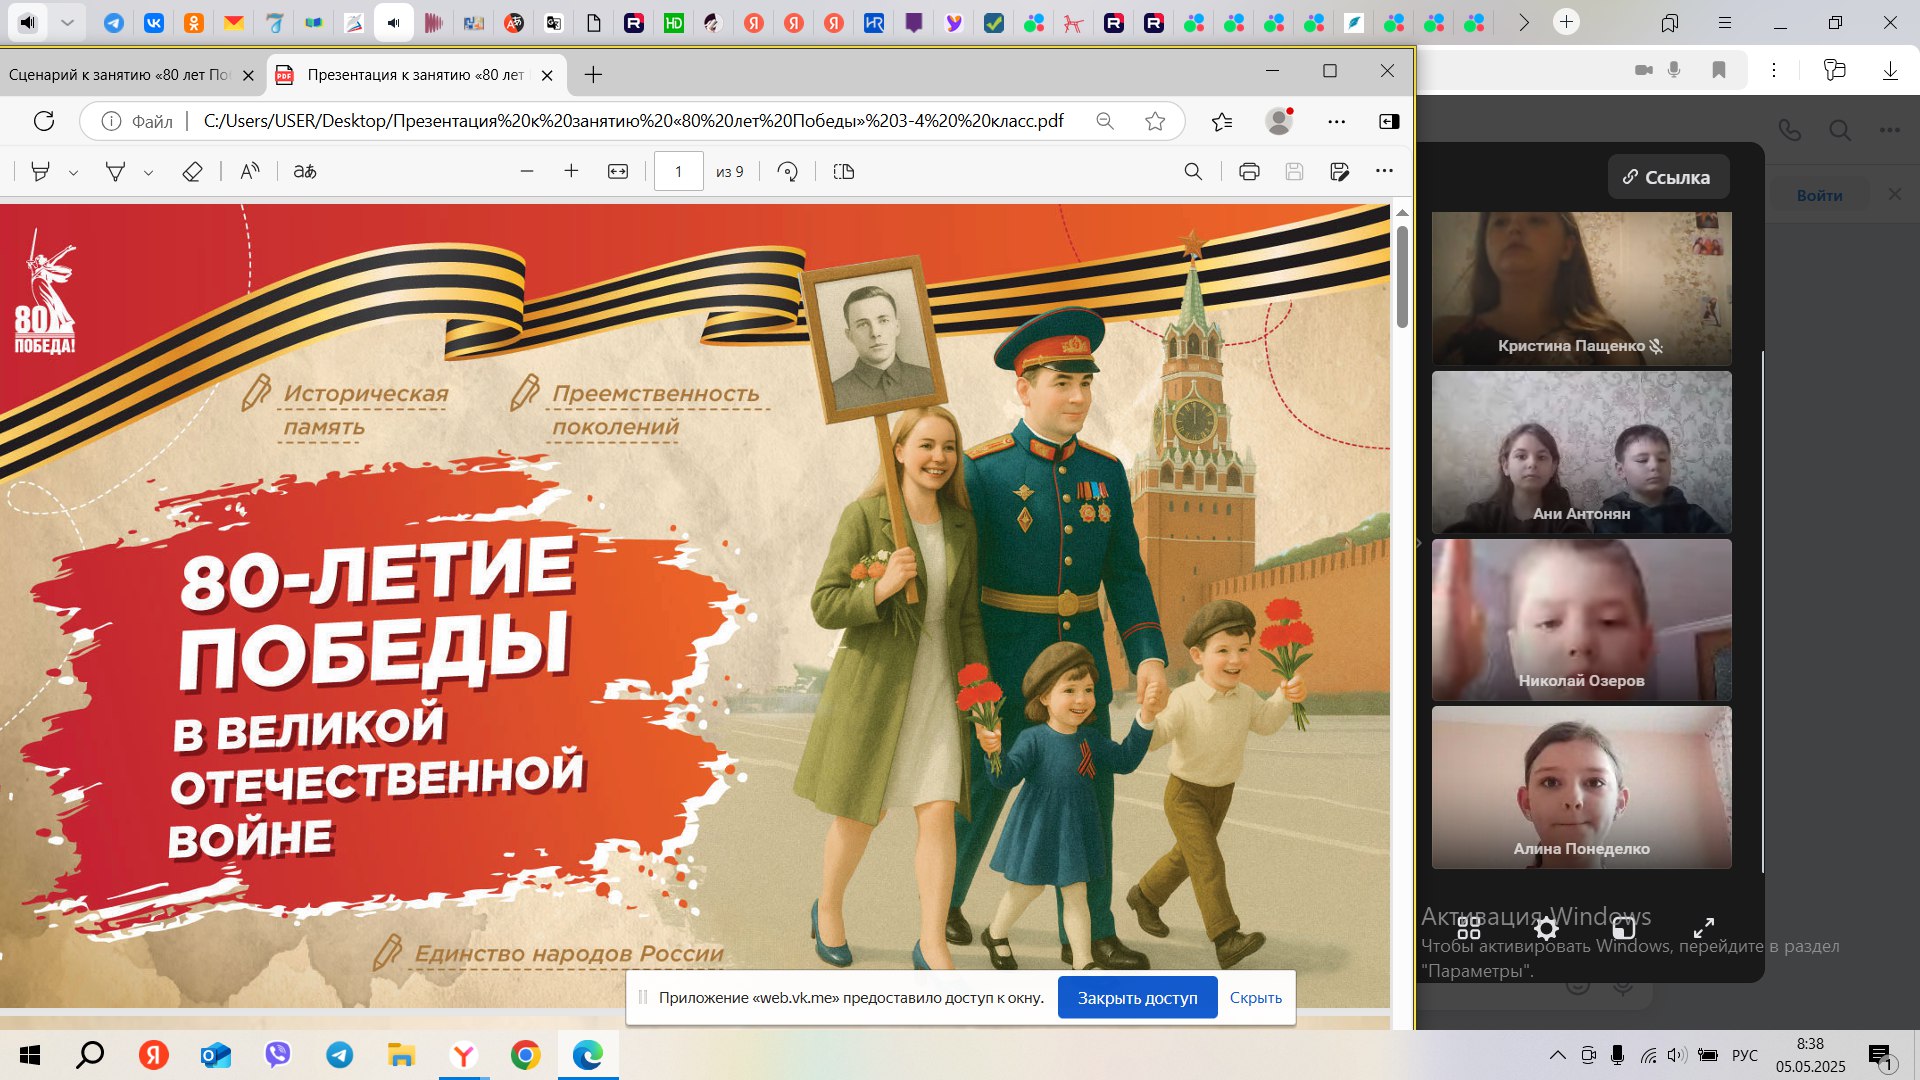Click the 'Войти' button in background window

pyautogui.click(x=1819, y=195)
